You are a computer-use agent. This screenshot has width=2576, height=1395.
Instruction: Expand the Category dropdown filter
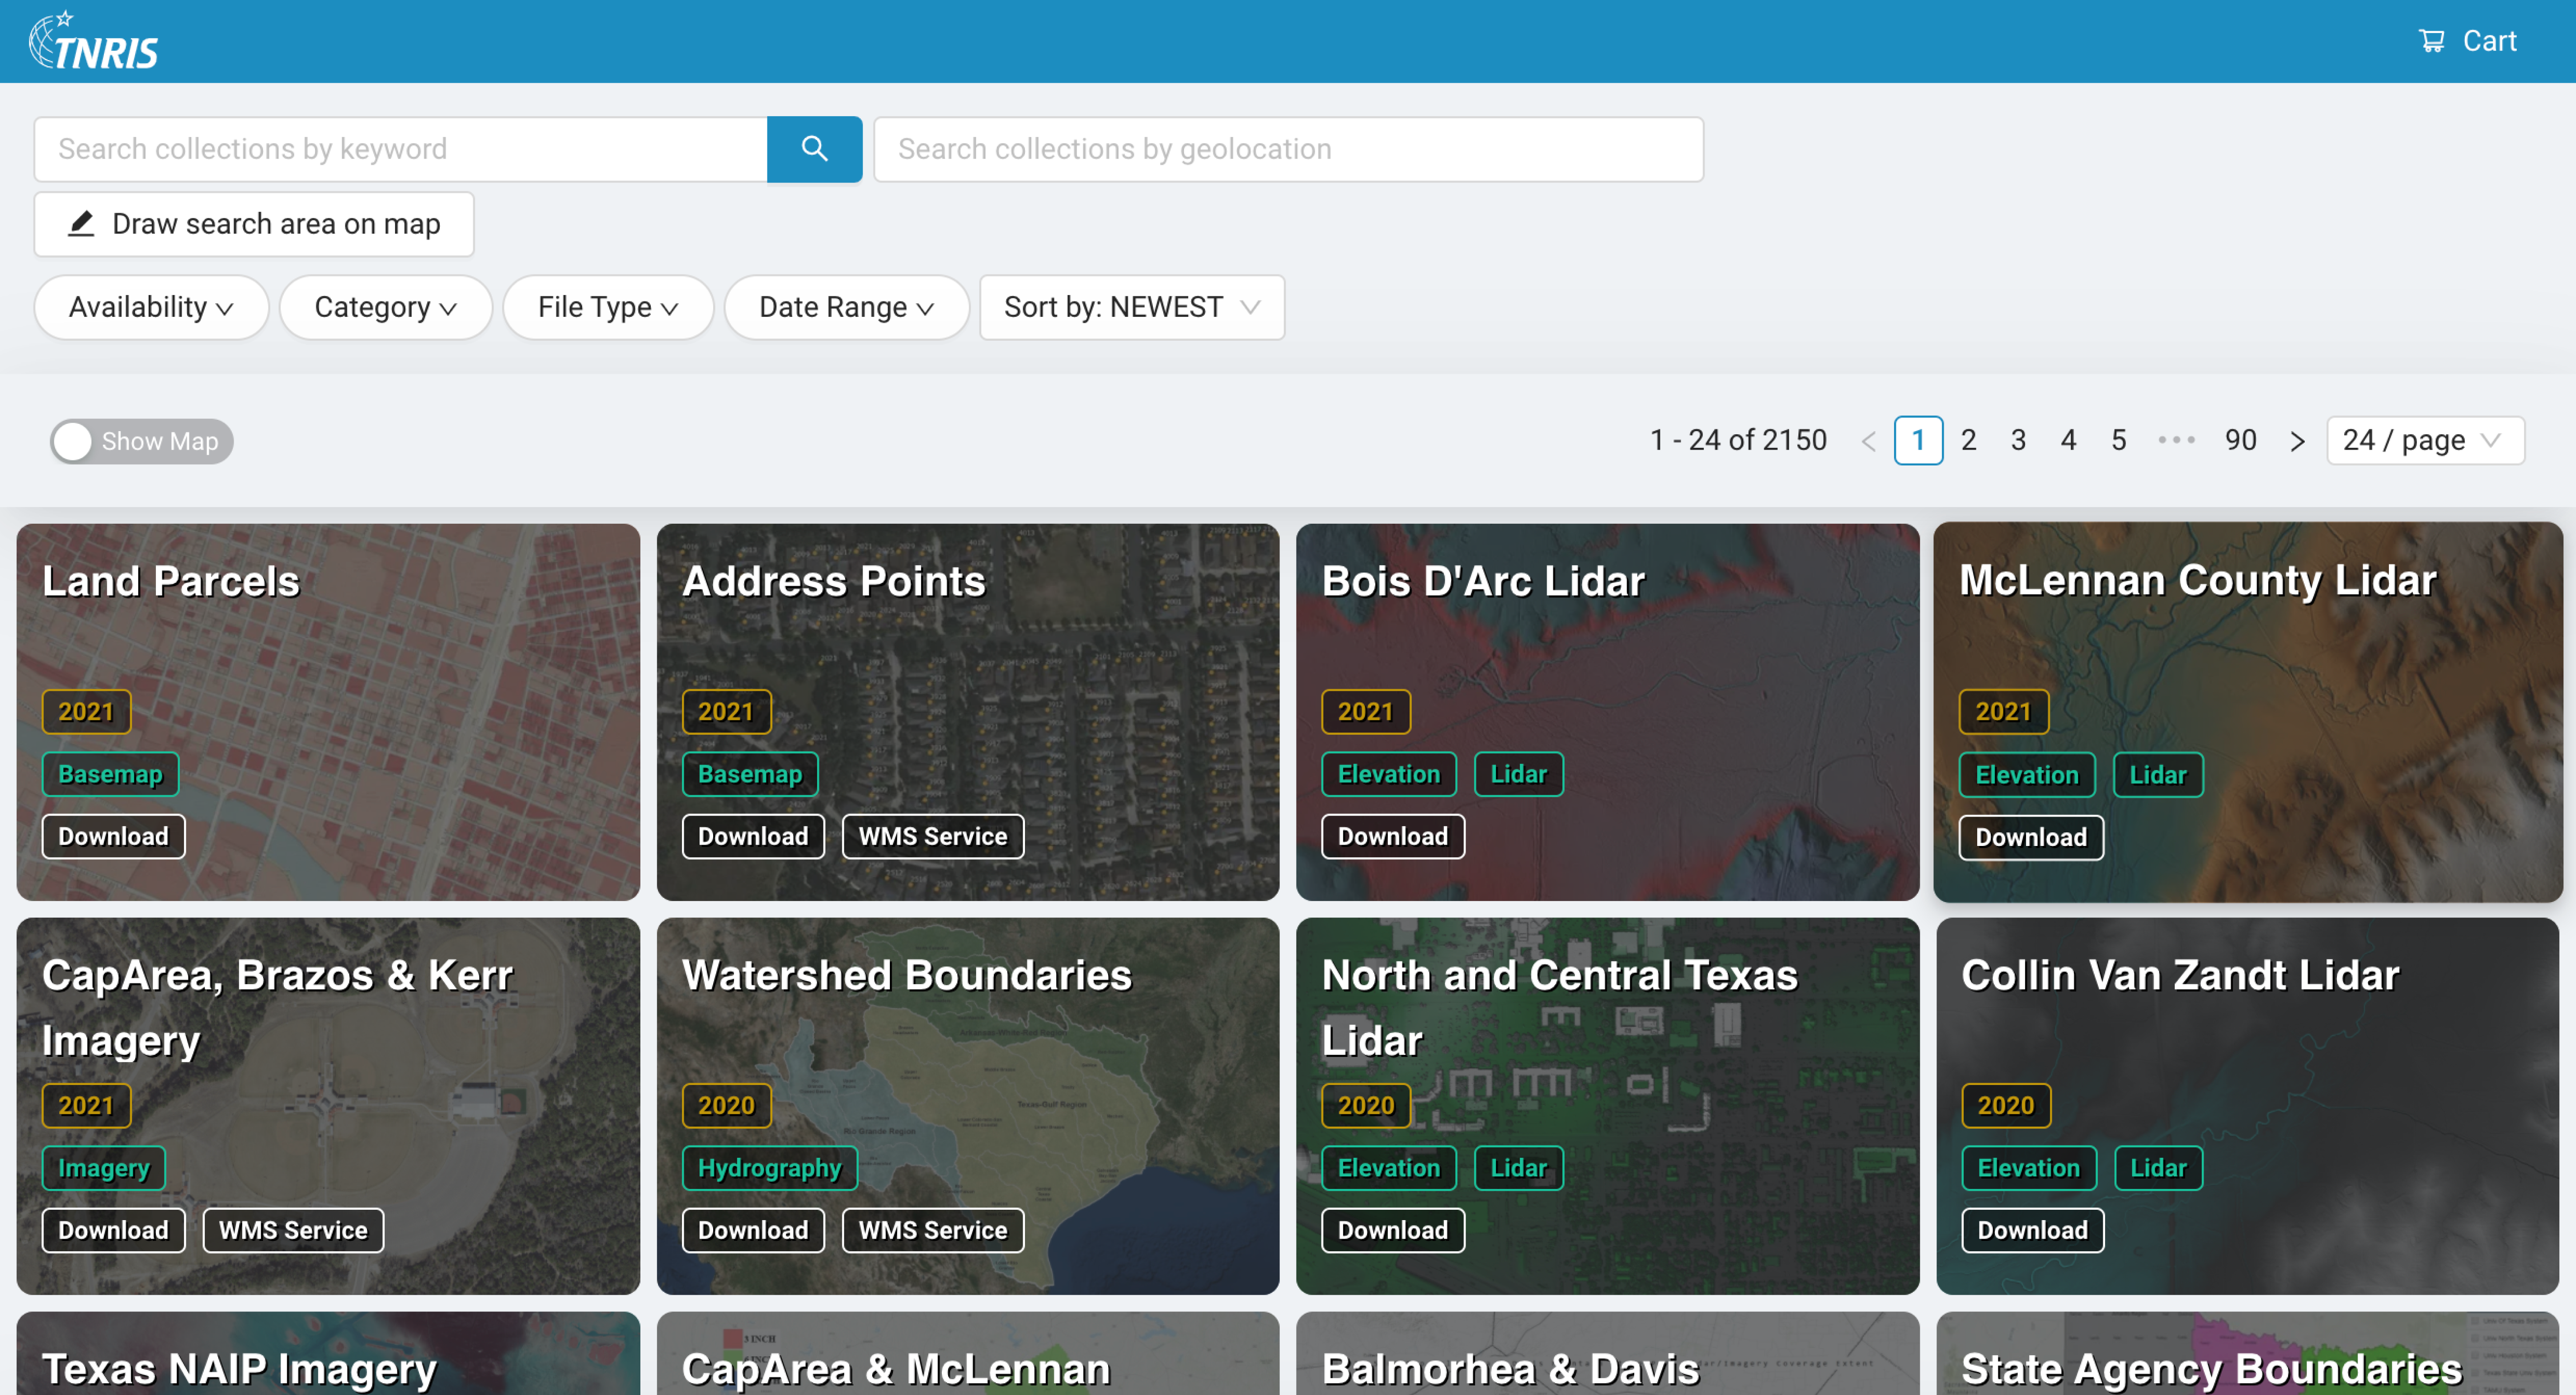(x=385, y=308)
